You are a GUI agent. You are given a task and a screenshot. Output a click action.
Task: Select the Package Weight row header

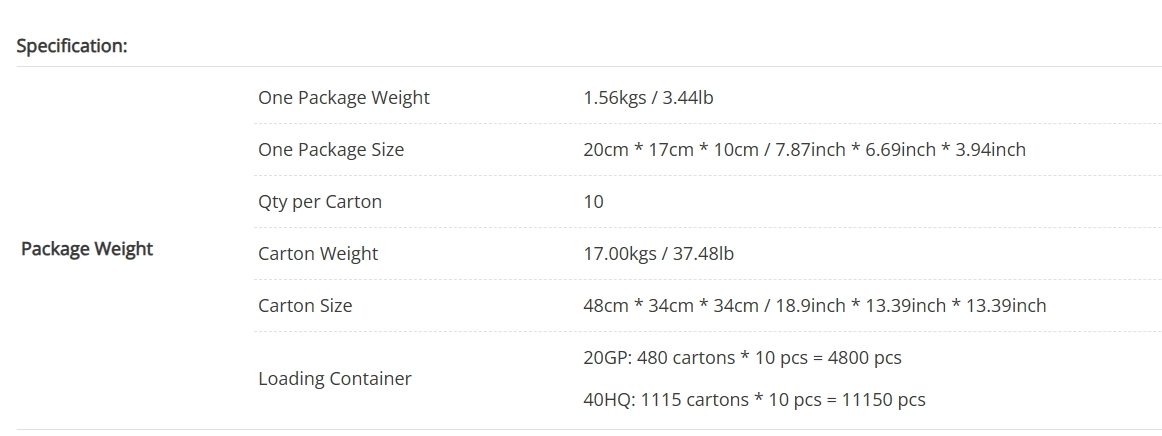pos(87,249)
